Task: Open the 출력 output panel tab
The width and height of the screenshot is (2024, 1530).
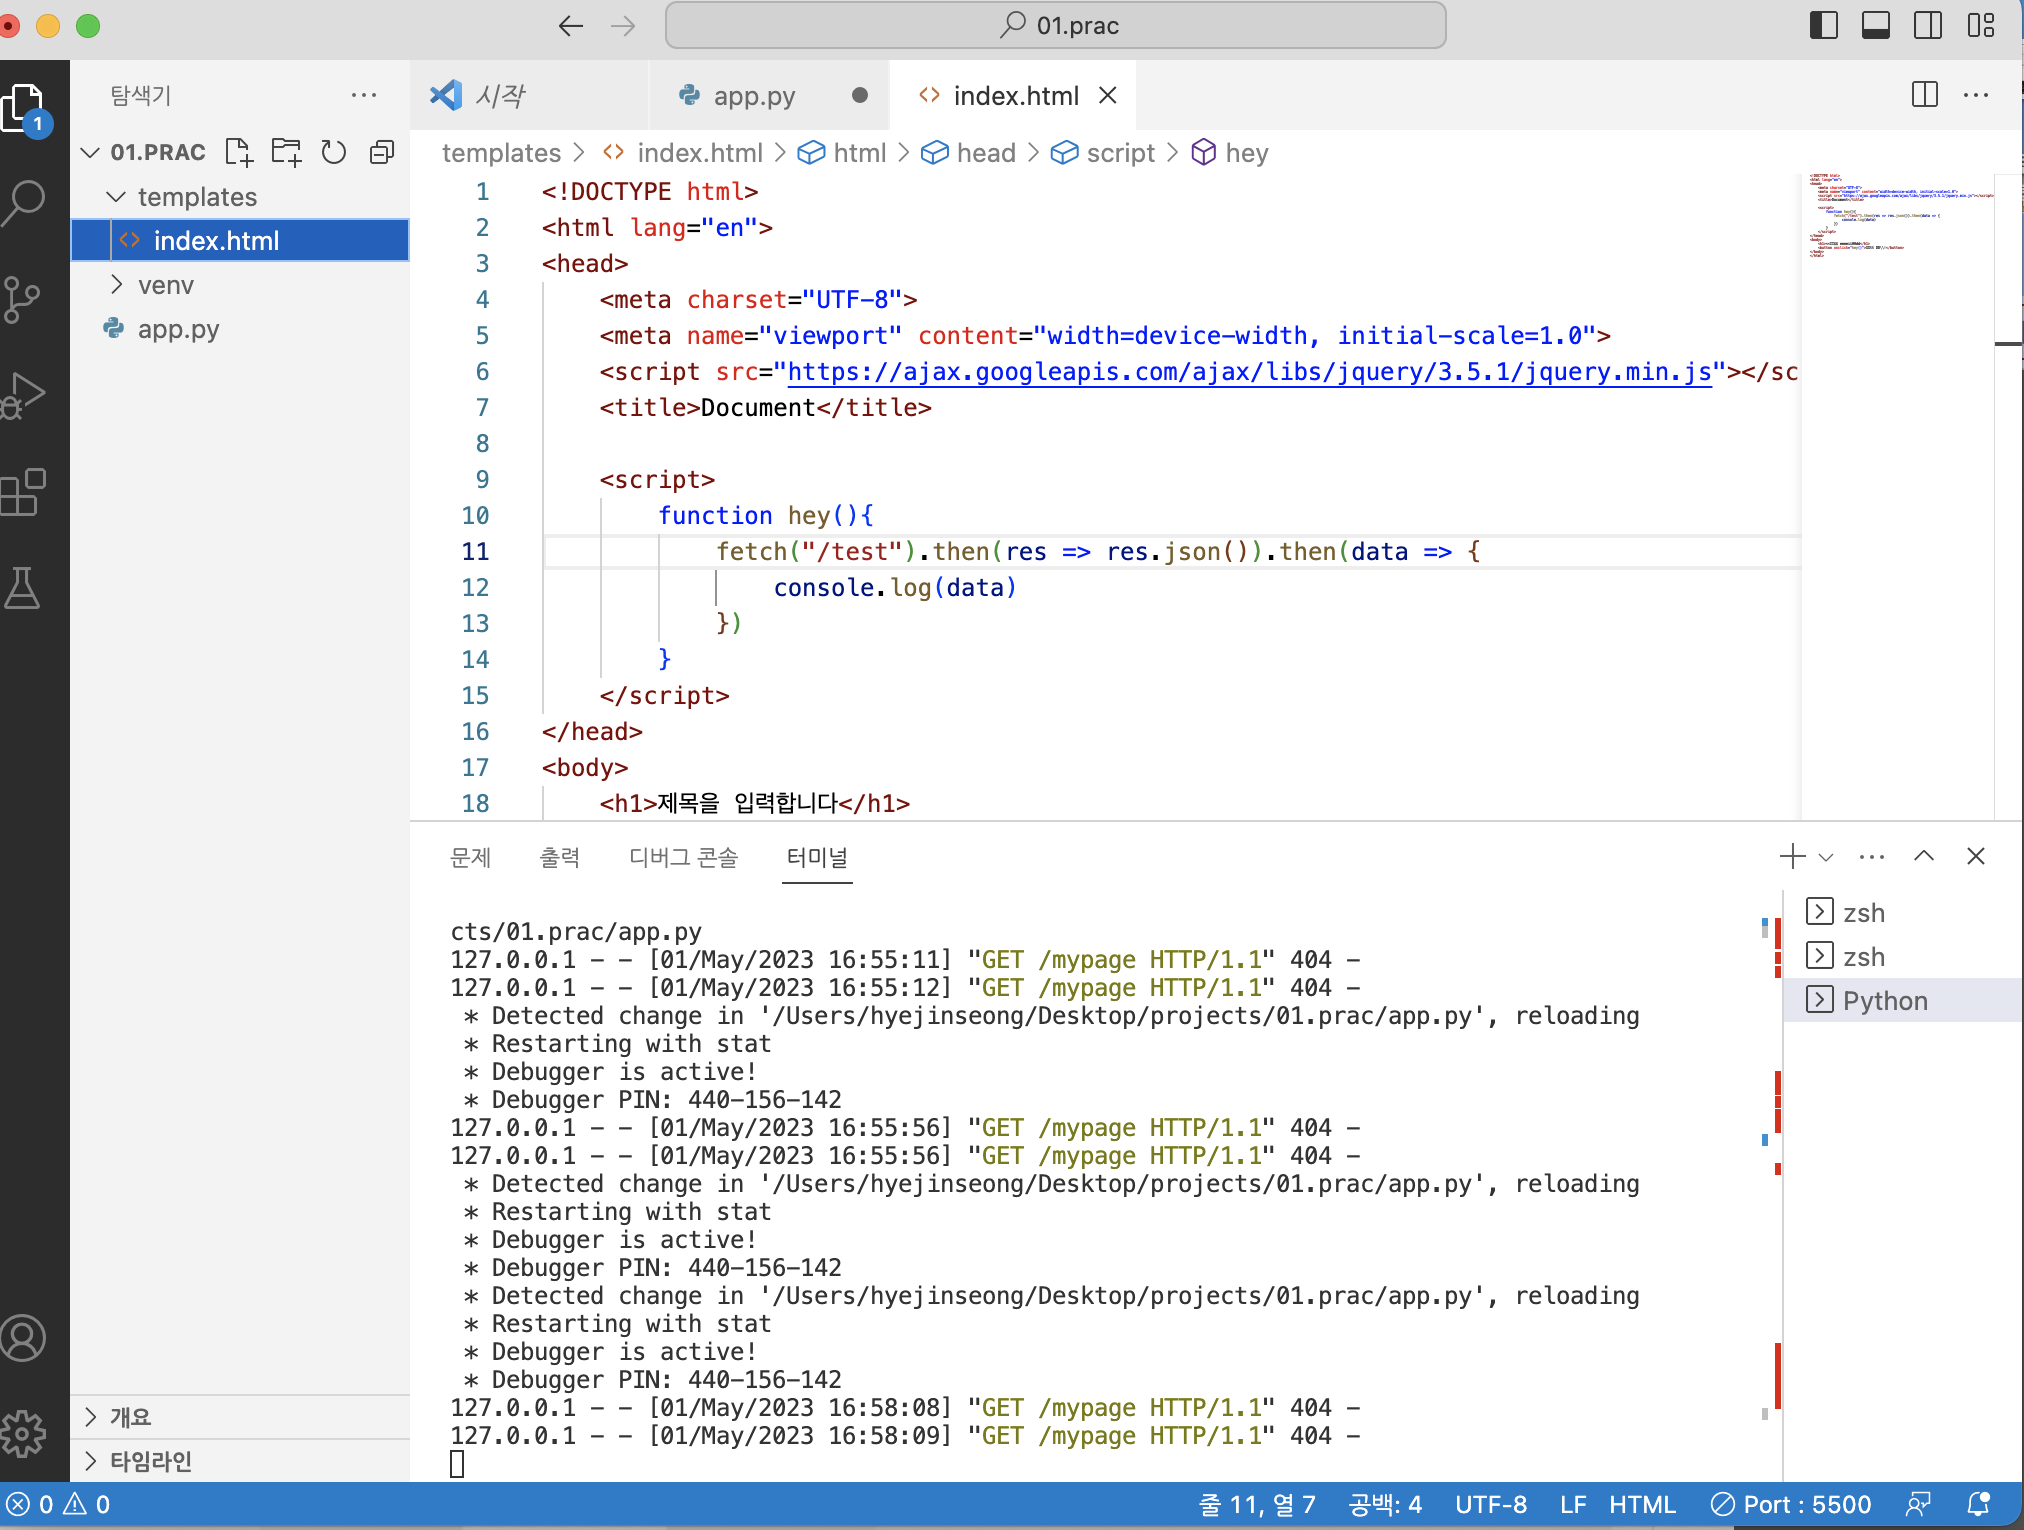Action: 560,857
